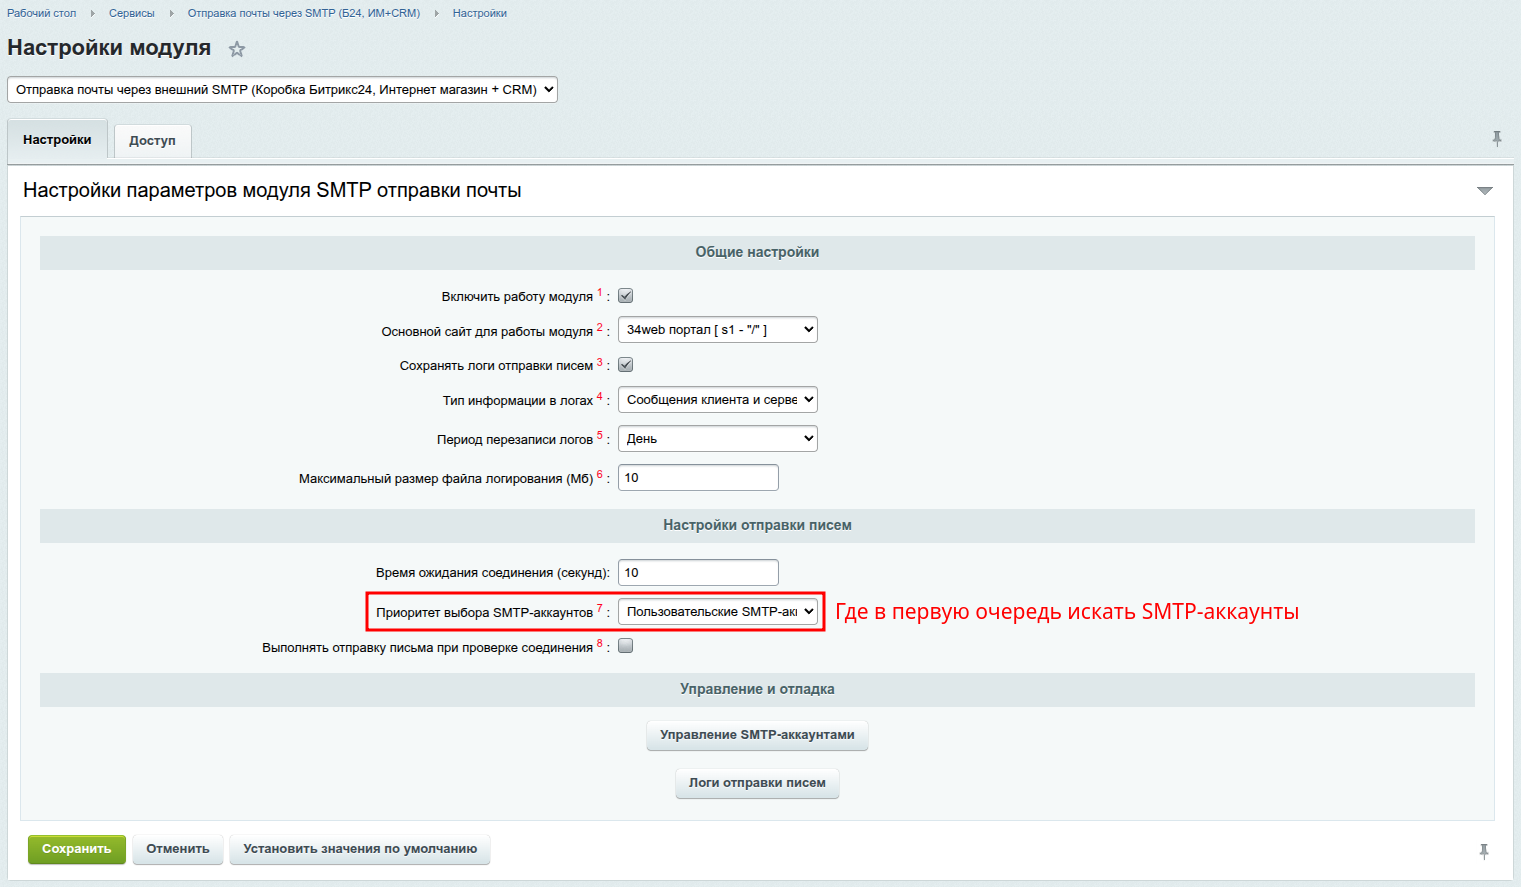Open 'Тип информации в логах' dropdown

point(718,400)
